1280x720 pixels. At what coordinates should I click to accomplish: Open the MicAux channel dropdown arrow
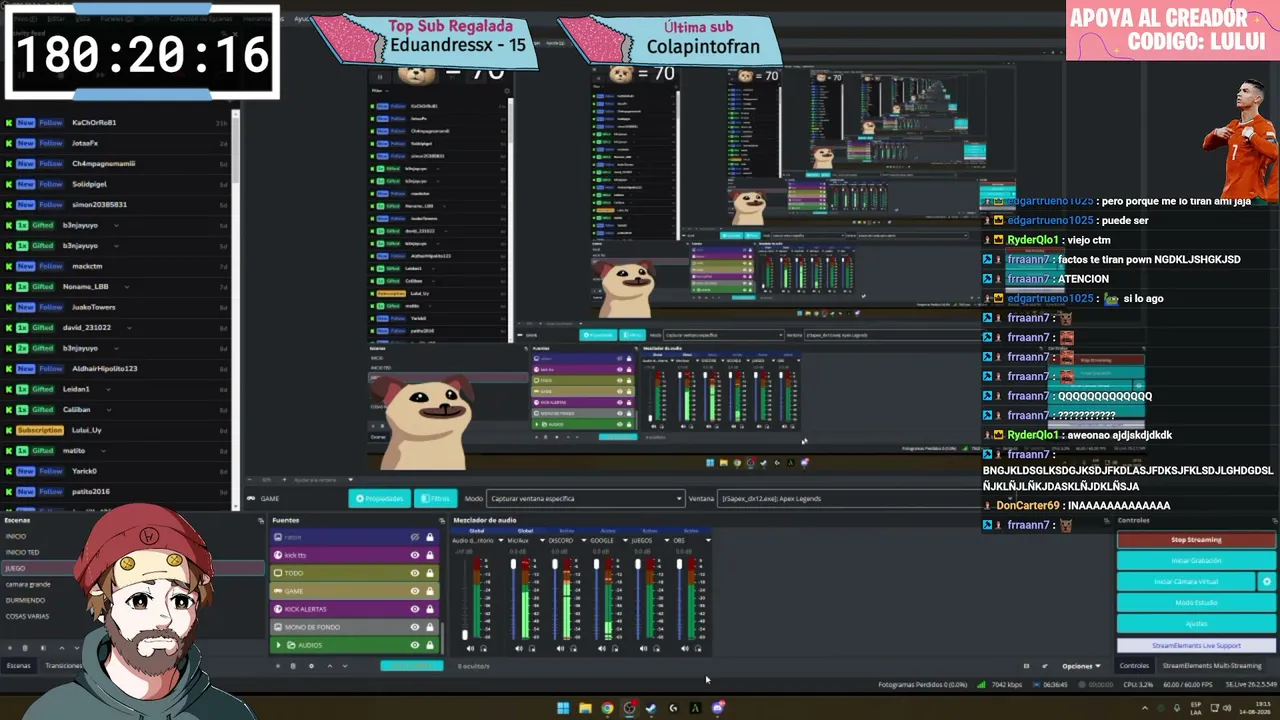[x=541, y=541]
